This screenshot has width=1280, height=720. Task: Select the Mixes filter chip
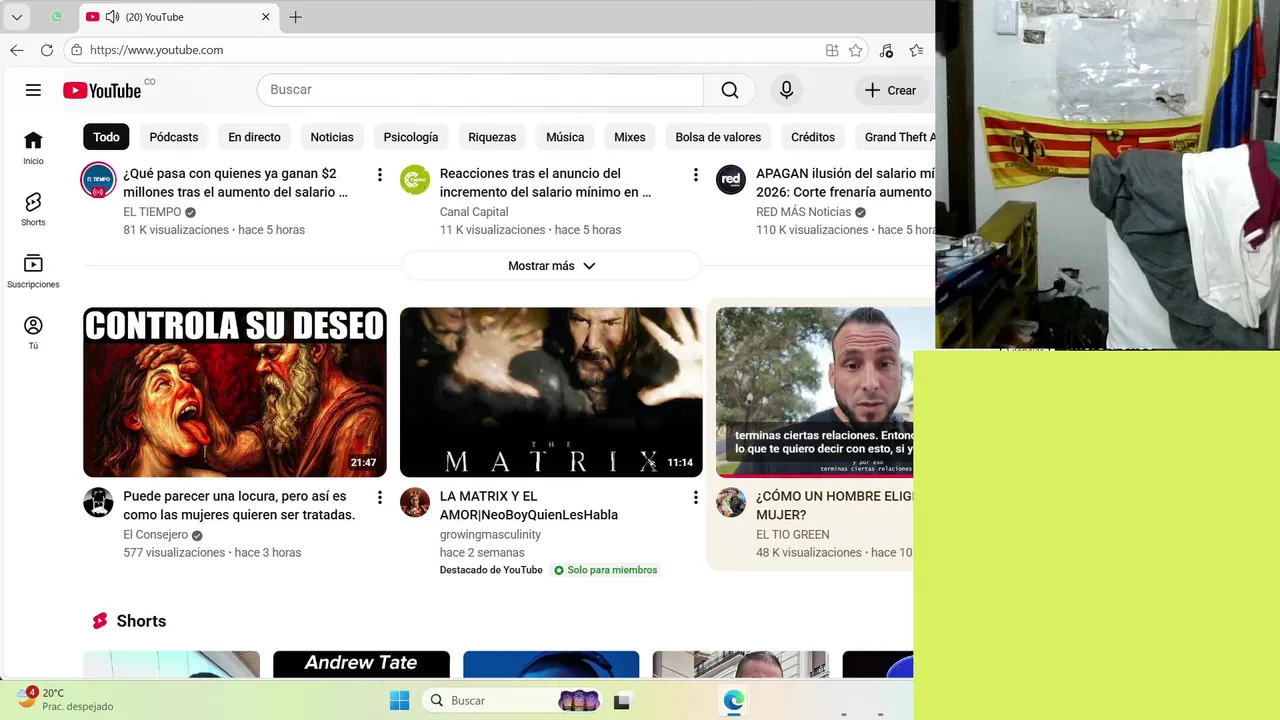pos(630,137)
